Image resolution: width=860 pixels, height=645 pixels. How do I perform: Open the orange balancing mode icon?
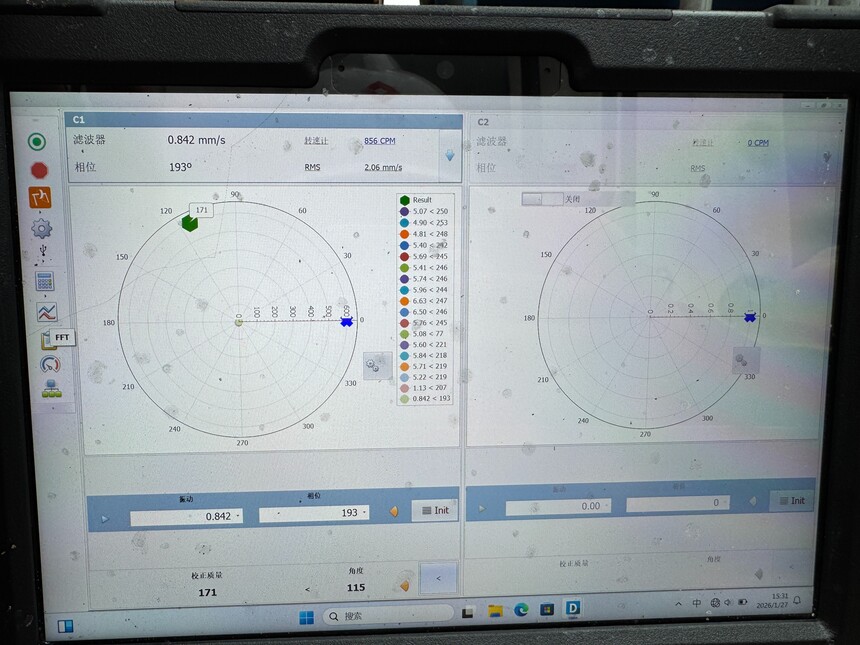(40, 198)
